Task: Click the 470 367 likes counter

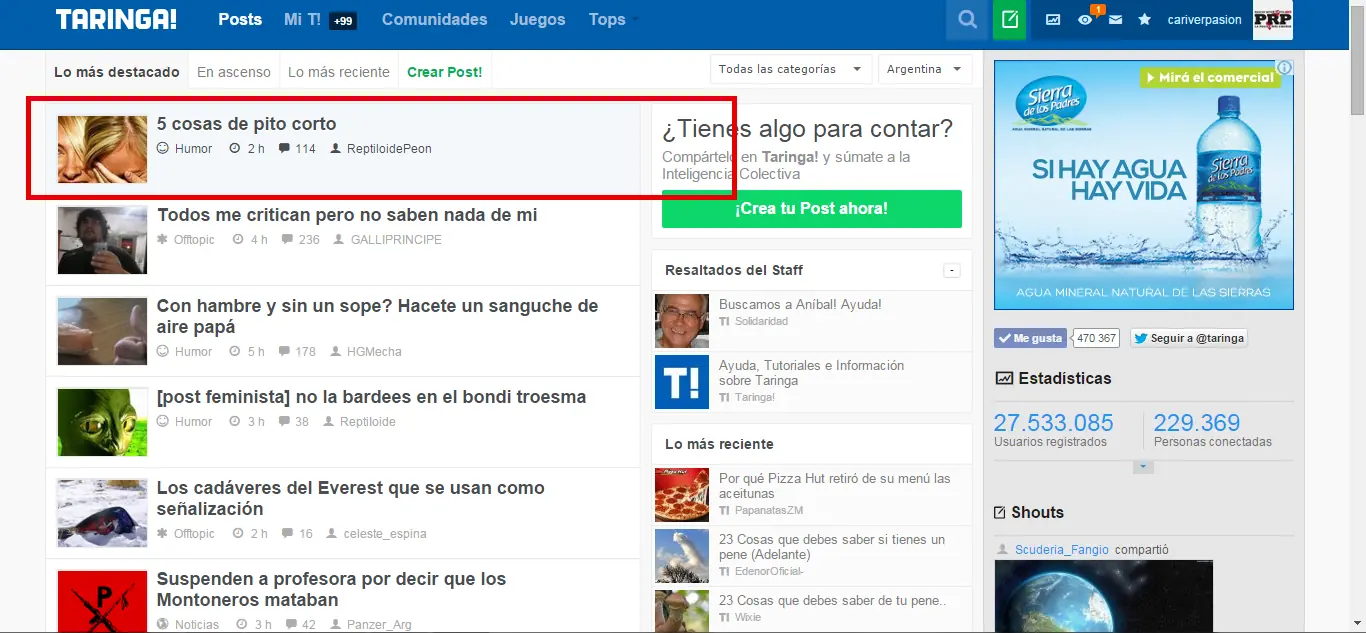Action: click(x=1096, y=338)
